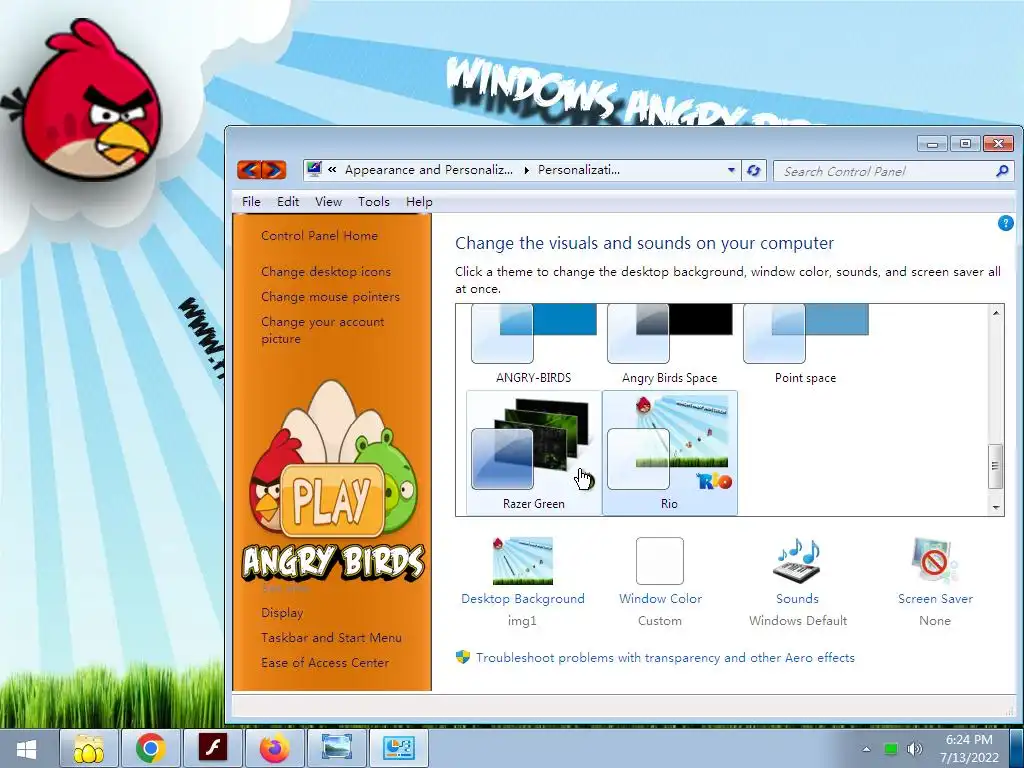The image size is (1024, 768).
Task: Click the theme list scrollbar thumb
Action: [x=996, y=466]
